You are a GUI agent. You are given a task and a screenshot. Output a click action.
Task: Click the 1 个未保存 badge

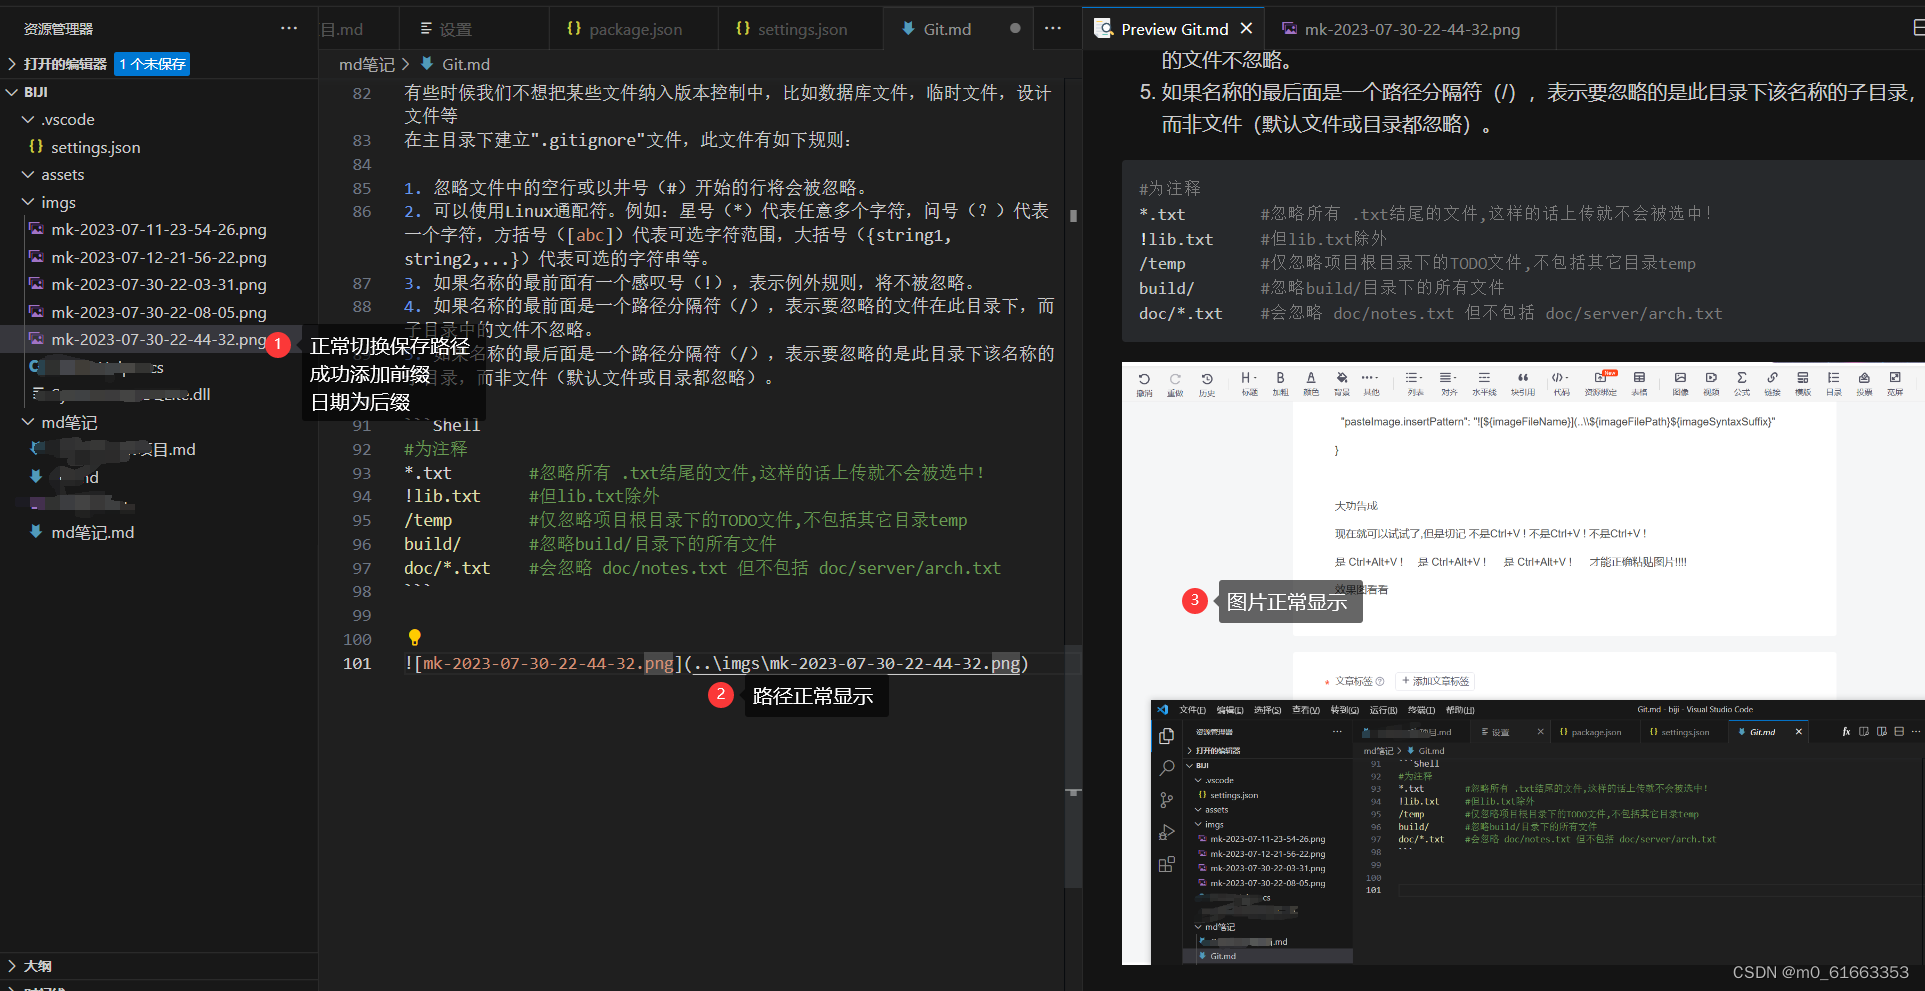(x=152, y=64)
